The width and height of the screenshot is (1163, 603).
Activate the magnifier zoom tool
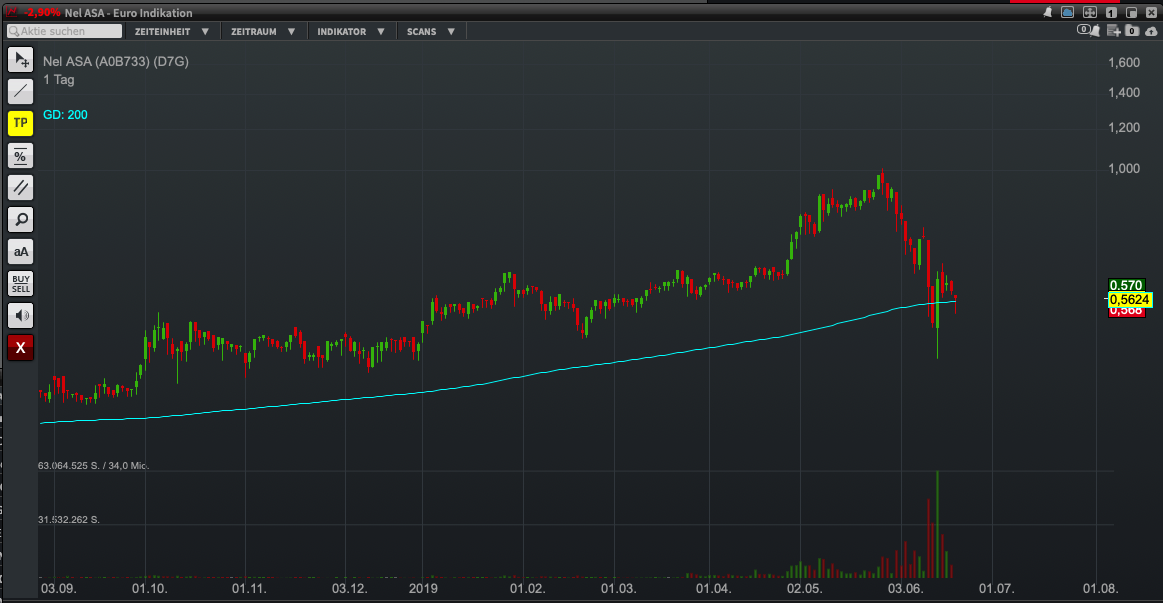21,220
